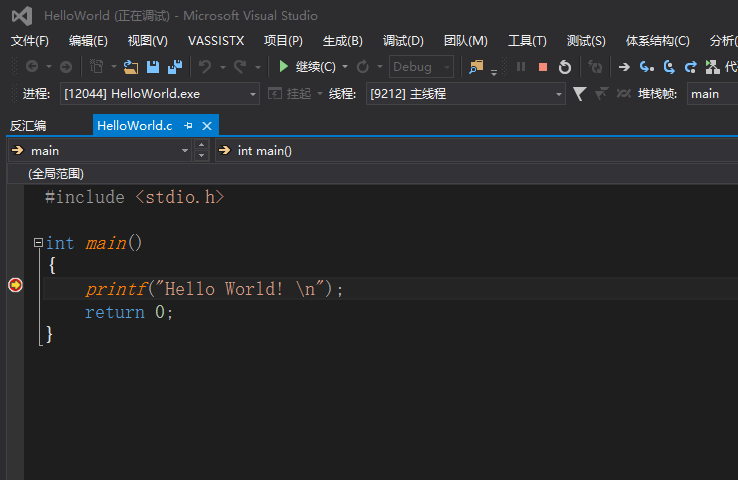The width and height of the screenshot is (738, 480).
Task: Click the thread filter funnel icon
Action: (x=579, y=94)
